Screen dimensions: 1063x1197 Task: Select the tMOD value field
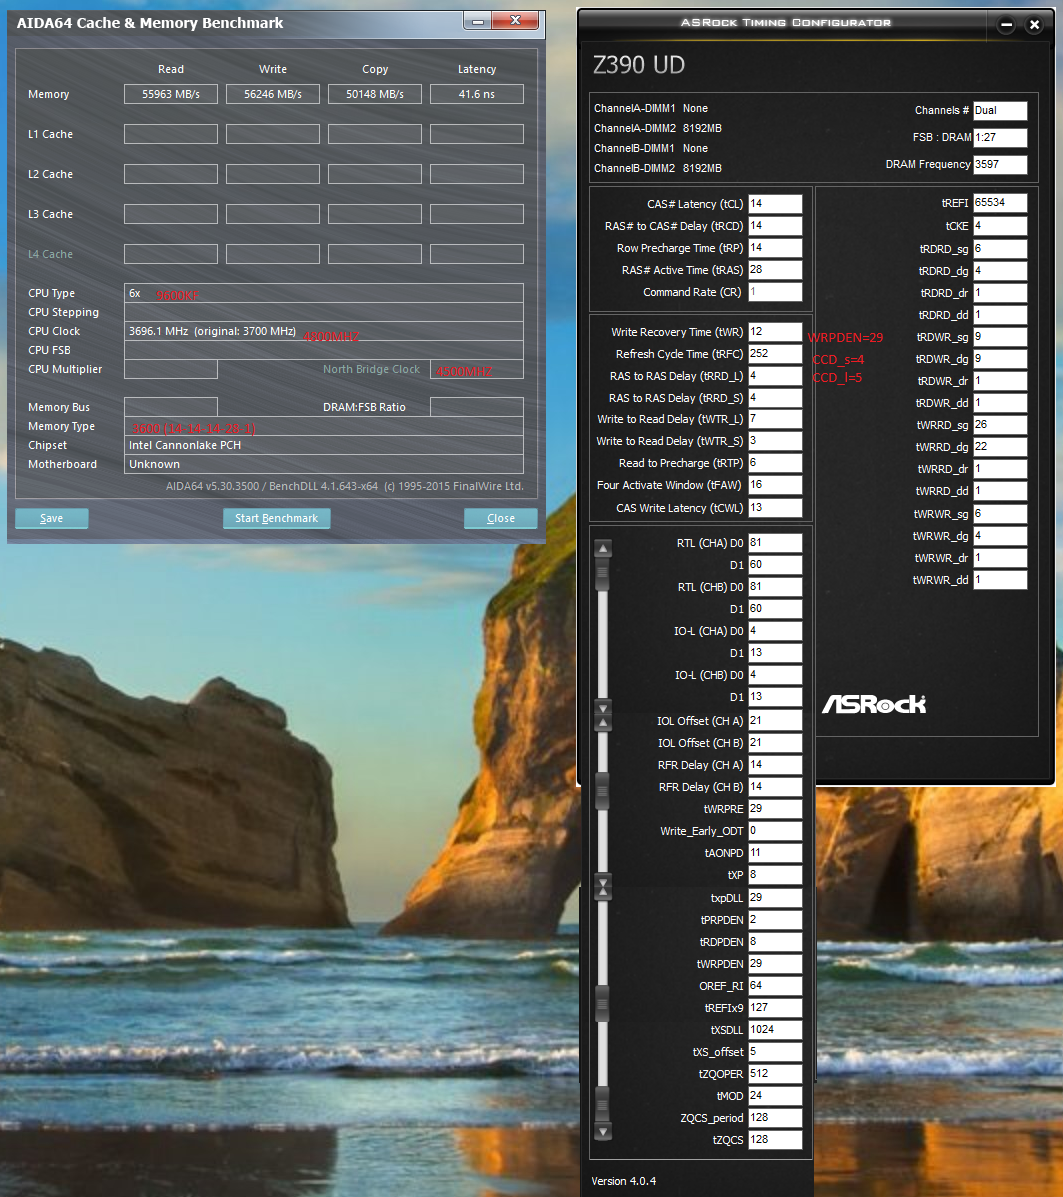tap(775, 1096)
